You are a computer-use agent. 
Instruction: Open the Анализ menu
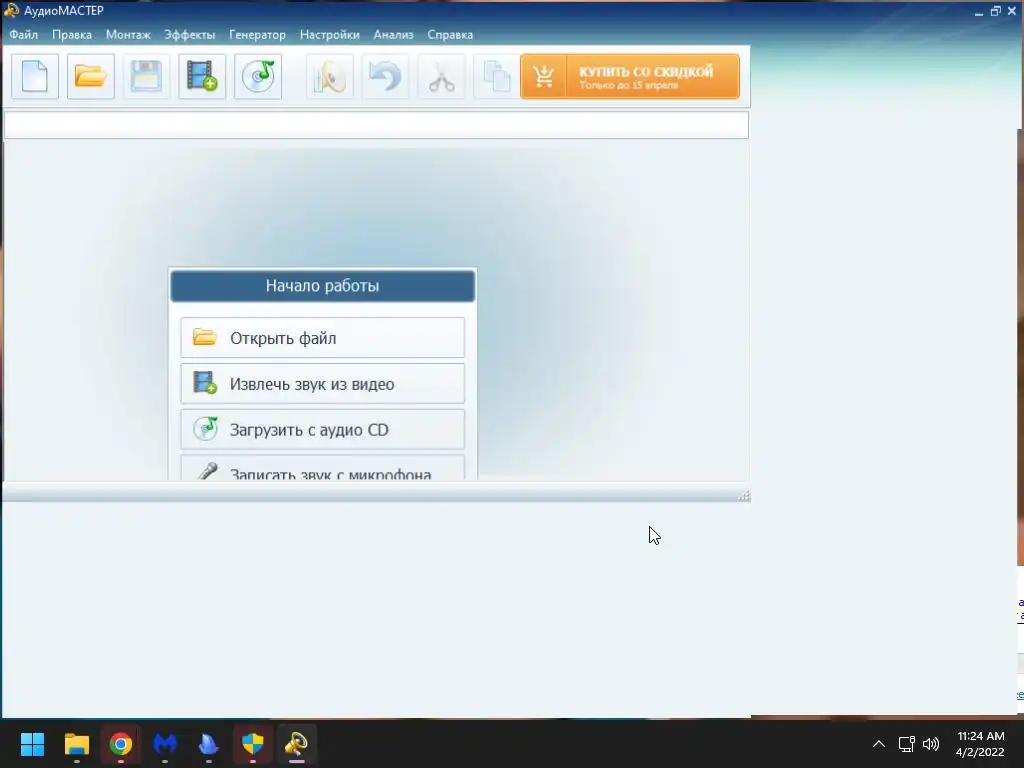393,35
